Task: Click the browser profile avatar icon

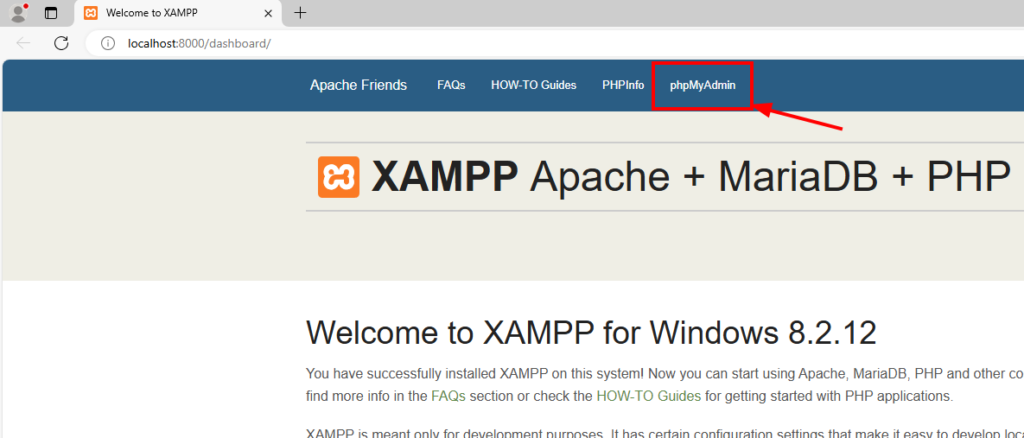Action: pos(18,13)
